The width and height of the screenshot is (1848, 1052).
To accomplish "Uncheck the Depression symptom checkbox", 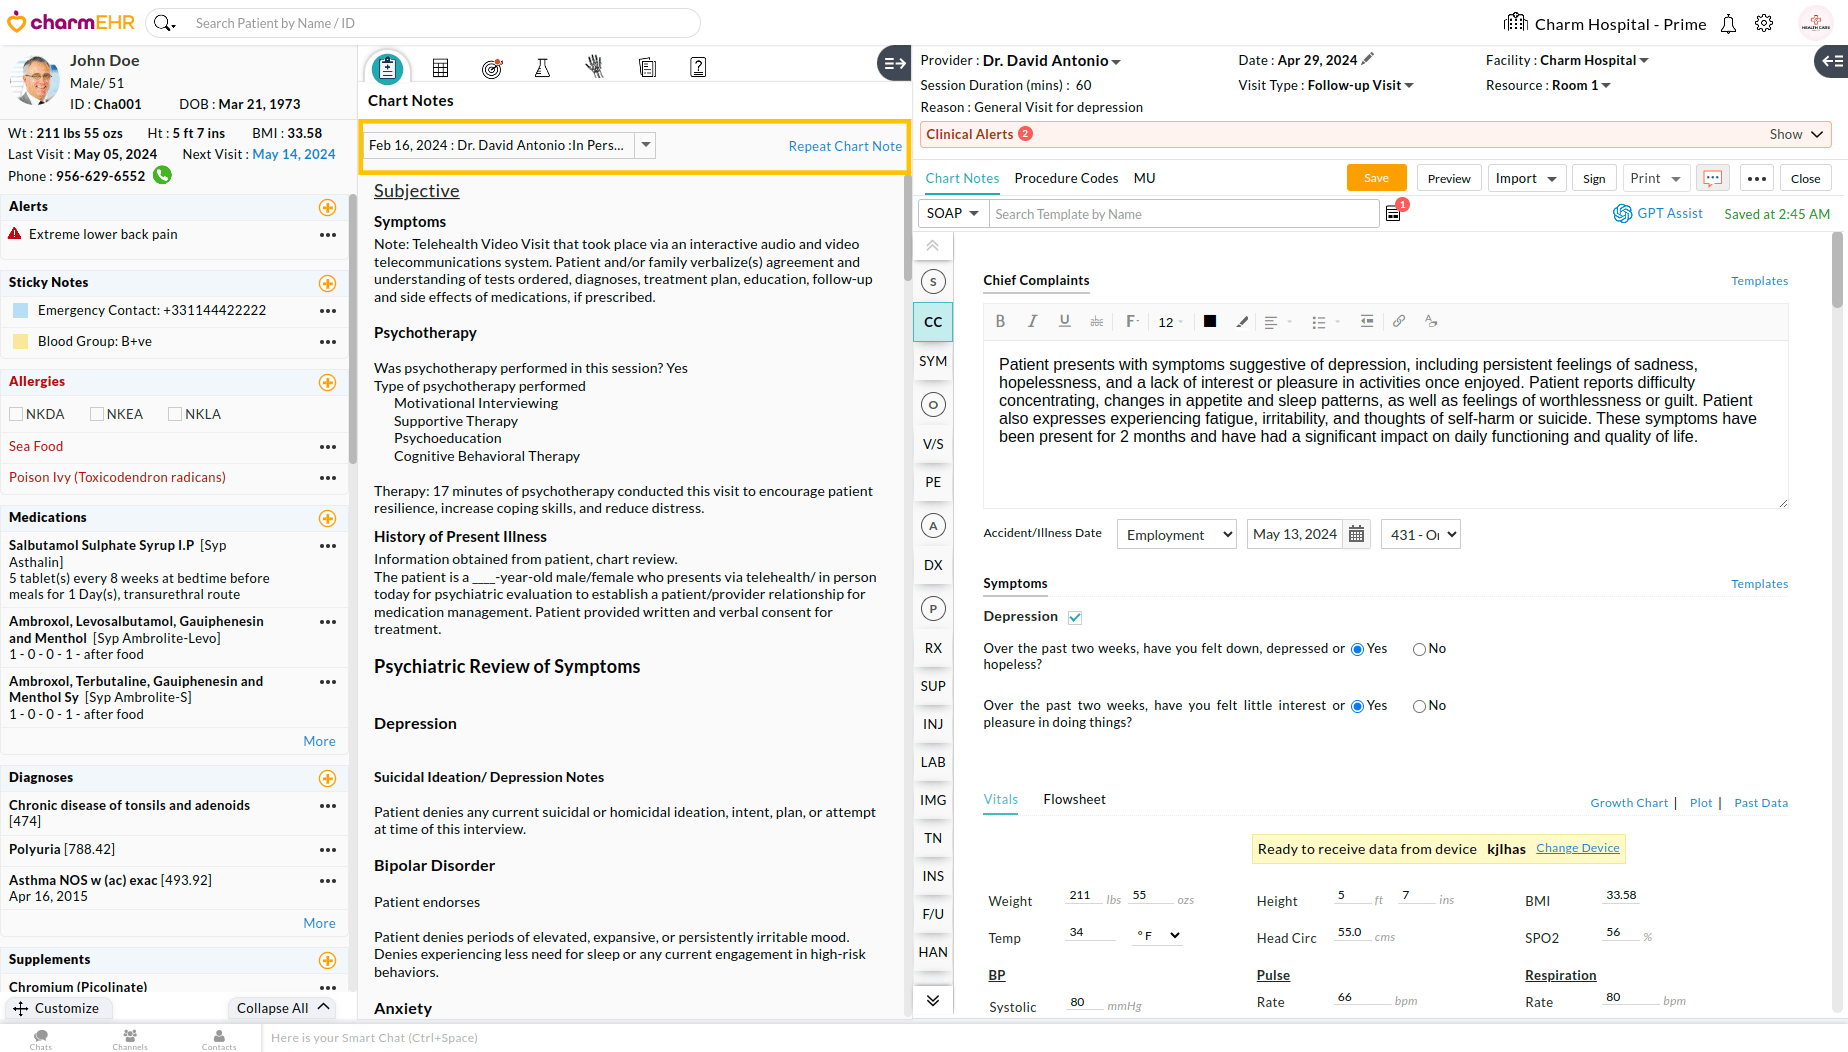I will [x=1075, y=618].
